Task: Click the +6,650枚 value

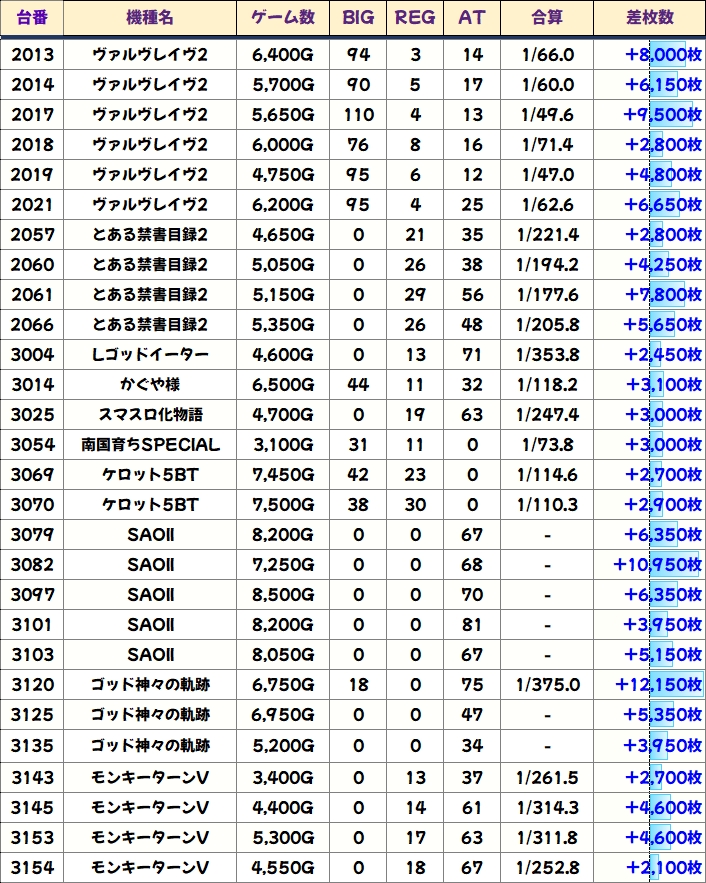Action: 663,204
